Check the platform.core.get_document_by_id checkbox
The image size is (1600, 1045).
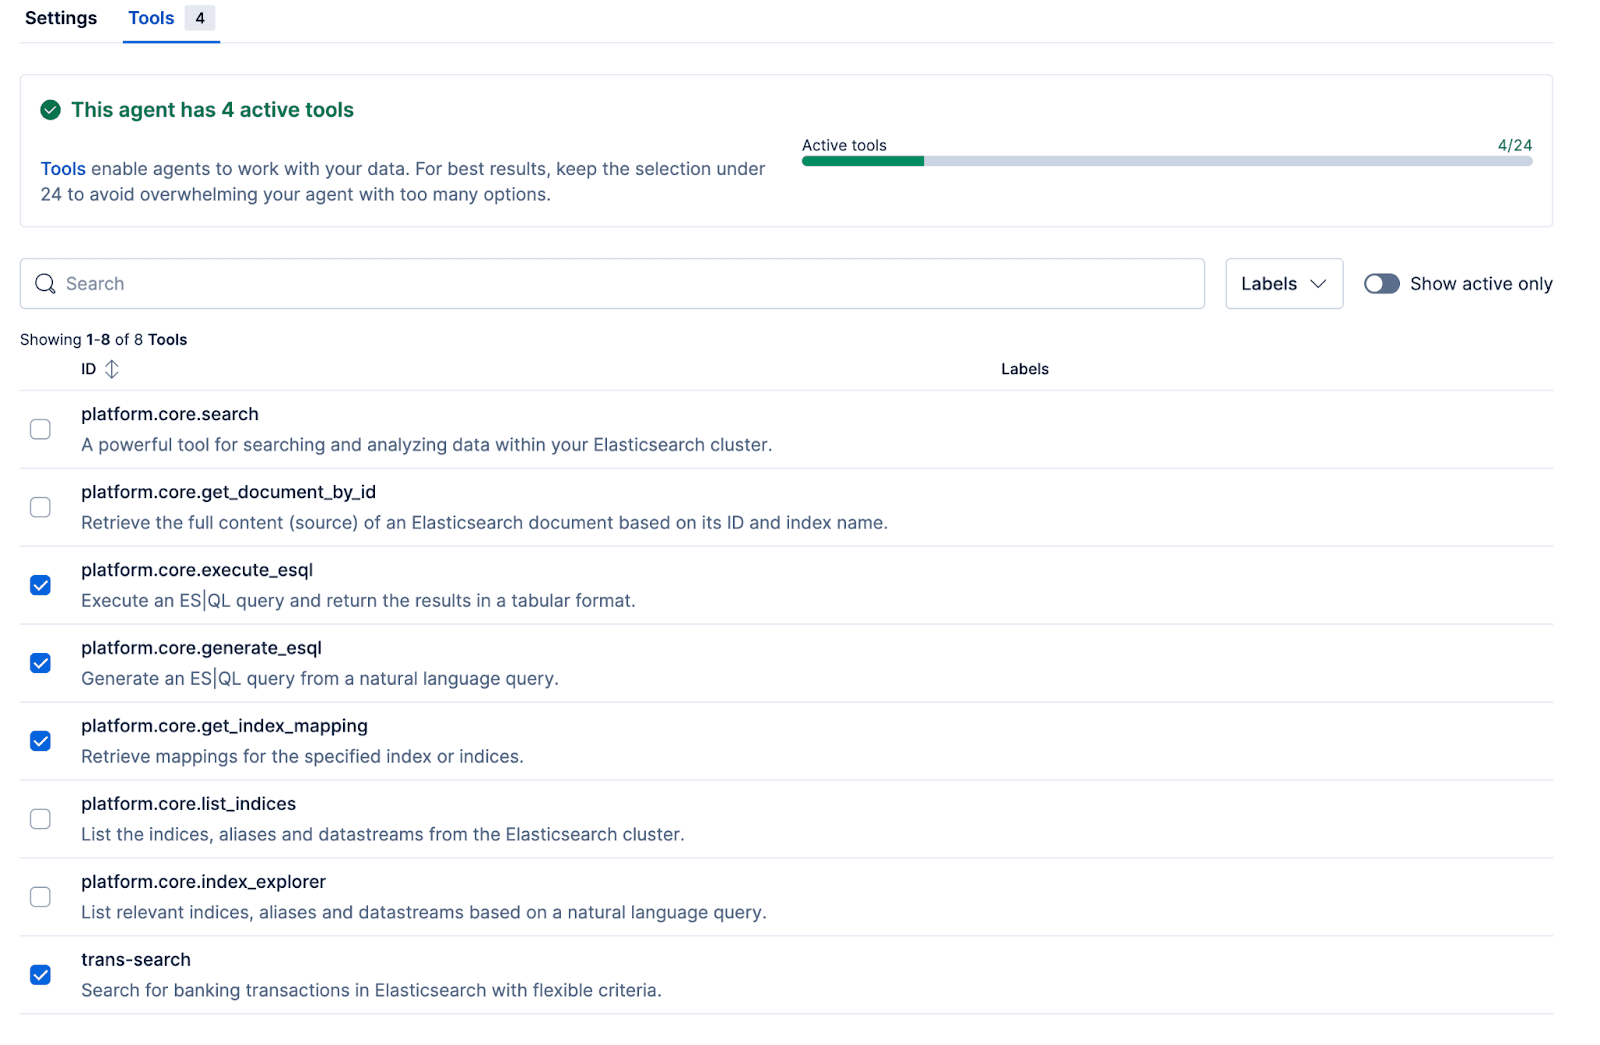pyautogui.click(x=40, y=507)
